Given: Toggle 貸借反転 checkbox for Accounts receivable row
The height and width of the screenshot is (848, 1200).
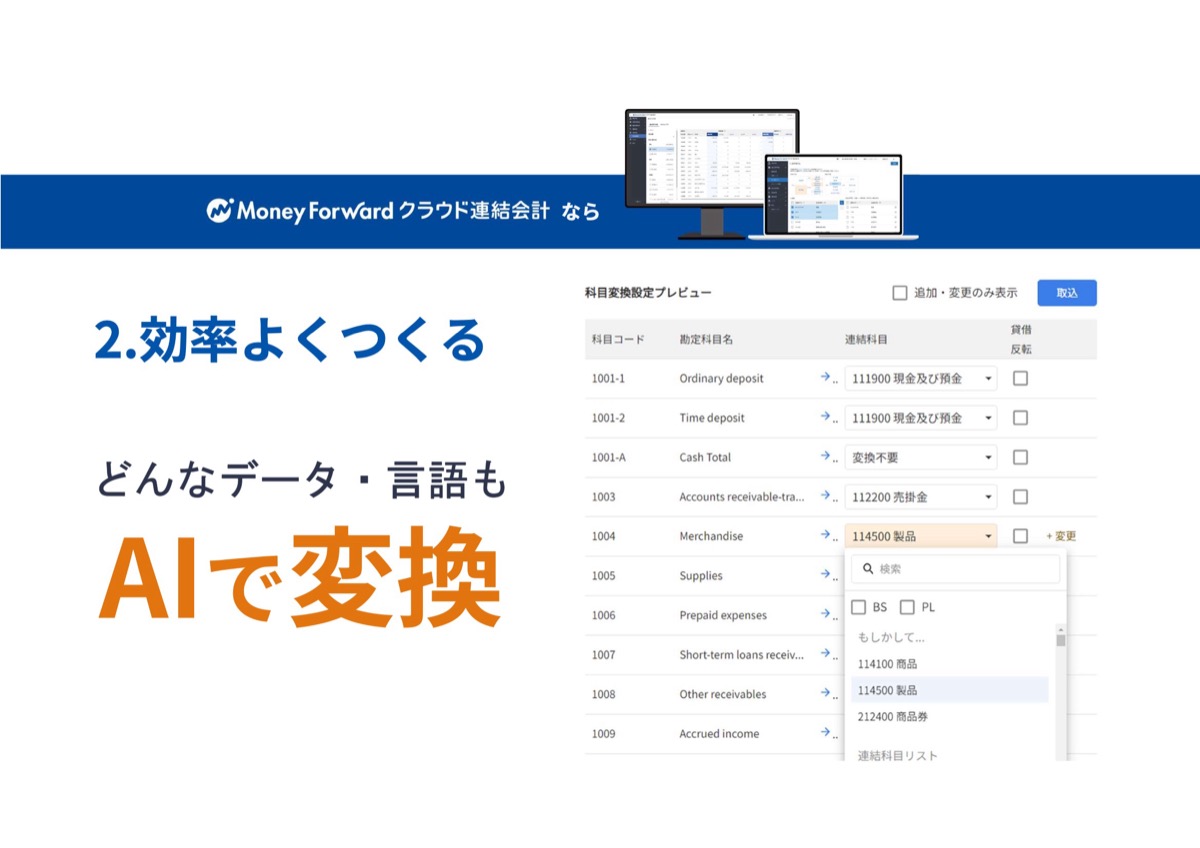Looking at the screenshot, I should click(x=1020, y=497).
